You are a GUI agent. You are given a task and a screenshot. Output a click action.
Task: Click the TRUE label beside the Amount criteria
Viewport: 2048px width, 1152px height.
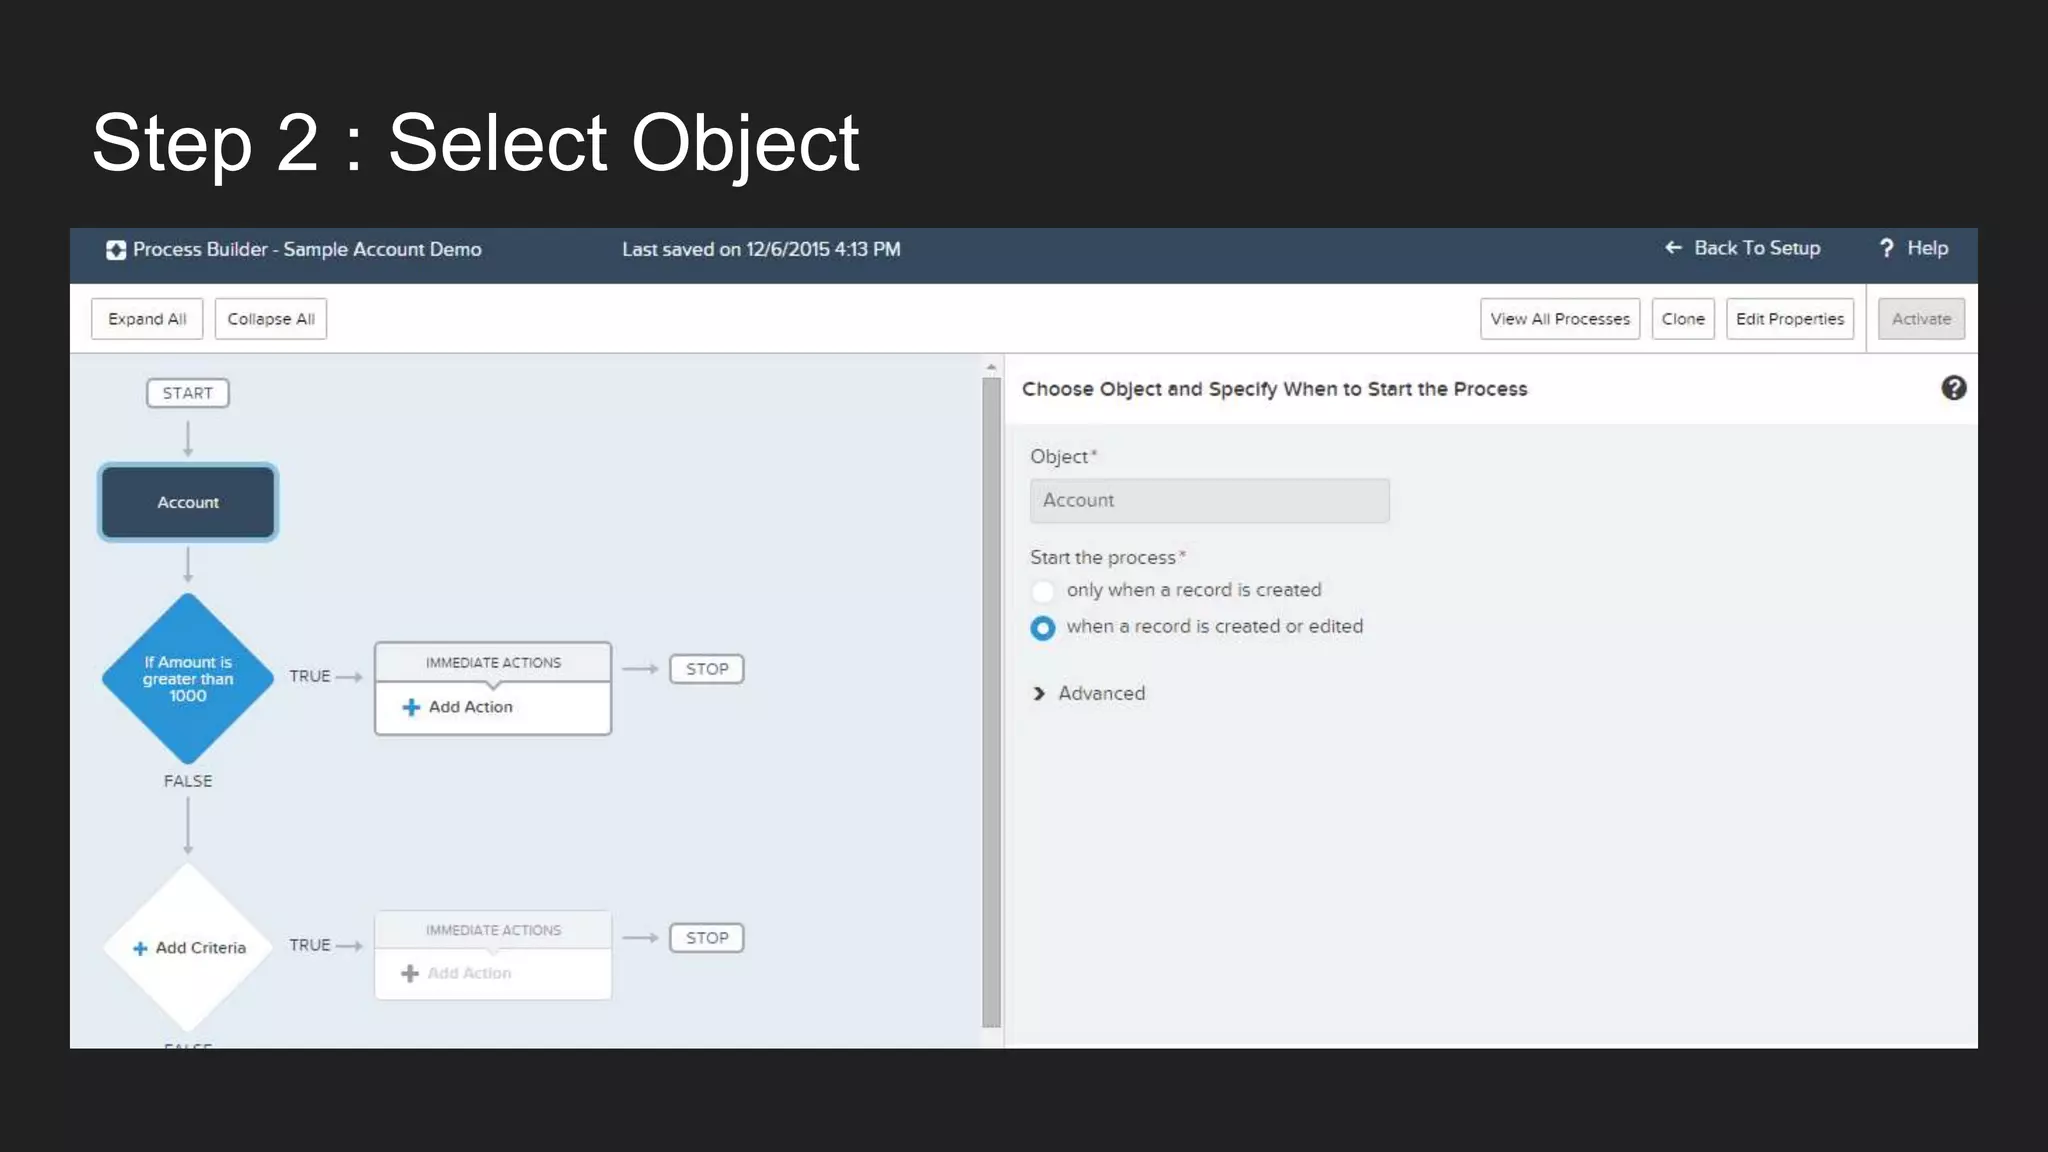pyautogui.click(x=310, y=676)
